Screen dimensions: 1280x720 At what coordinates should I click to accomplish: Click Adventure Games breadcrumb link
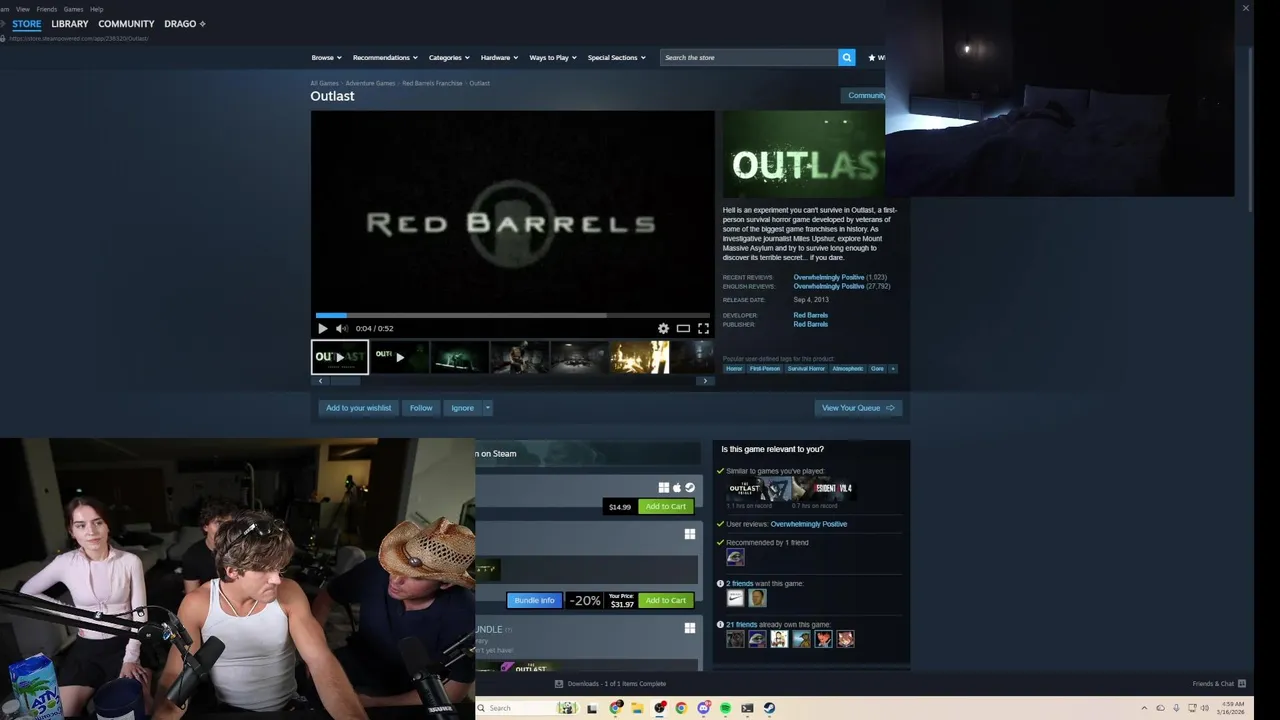[x=370, y=83]
